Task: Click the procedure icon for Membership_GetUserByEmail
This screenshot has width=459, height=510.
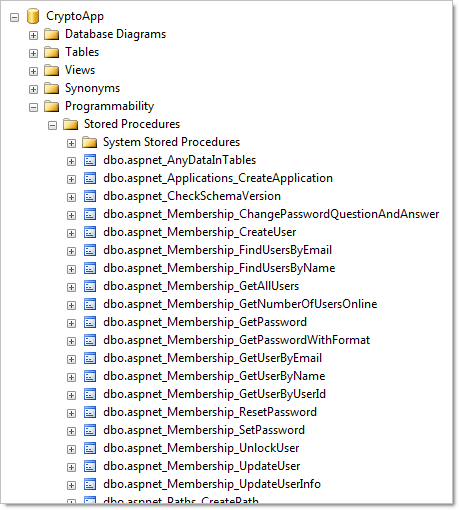Action: pos(90,358)
